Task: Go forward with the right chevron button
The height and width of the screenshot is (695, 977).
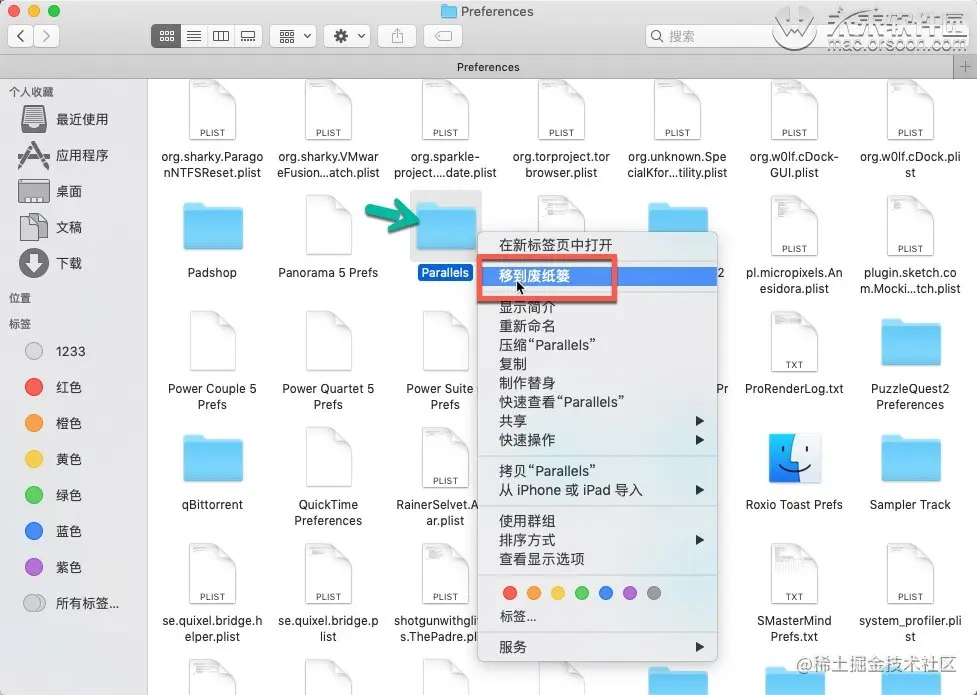Action: click(47, 36)
